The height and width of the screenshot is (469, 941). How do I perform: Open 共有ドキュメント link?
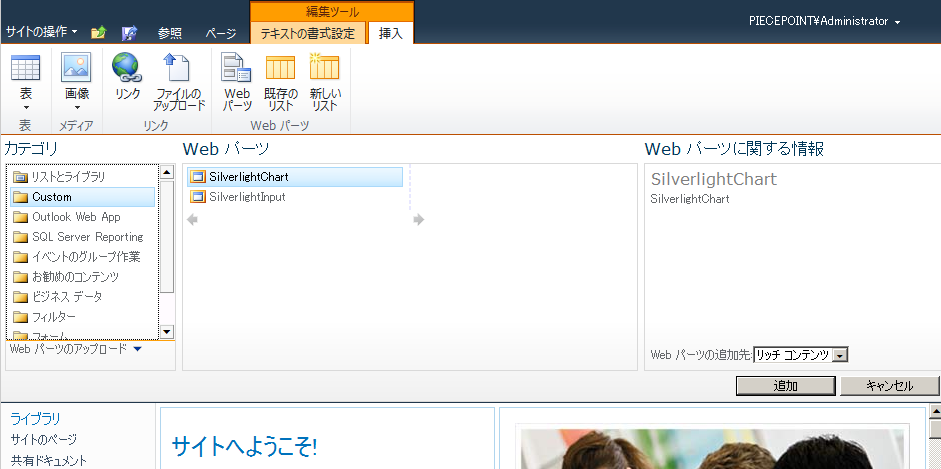[x=49, y=461]
